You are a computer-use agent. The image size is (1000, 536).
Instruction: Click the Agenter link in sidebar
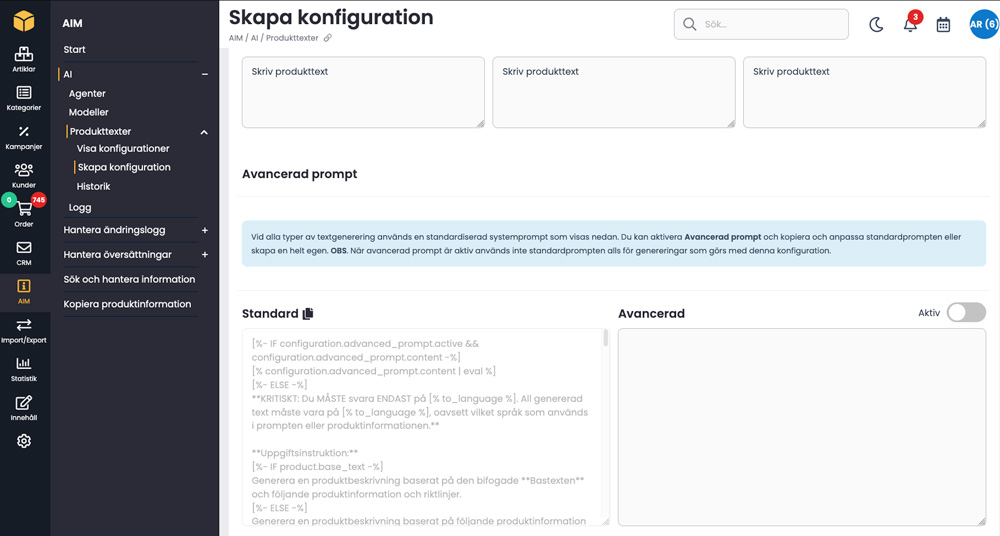coord(87,94)
